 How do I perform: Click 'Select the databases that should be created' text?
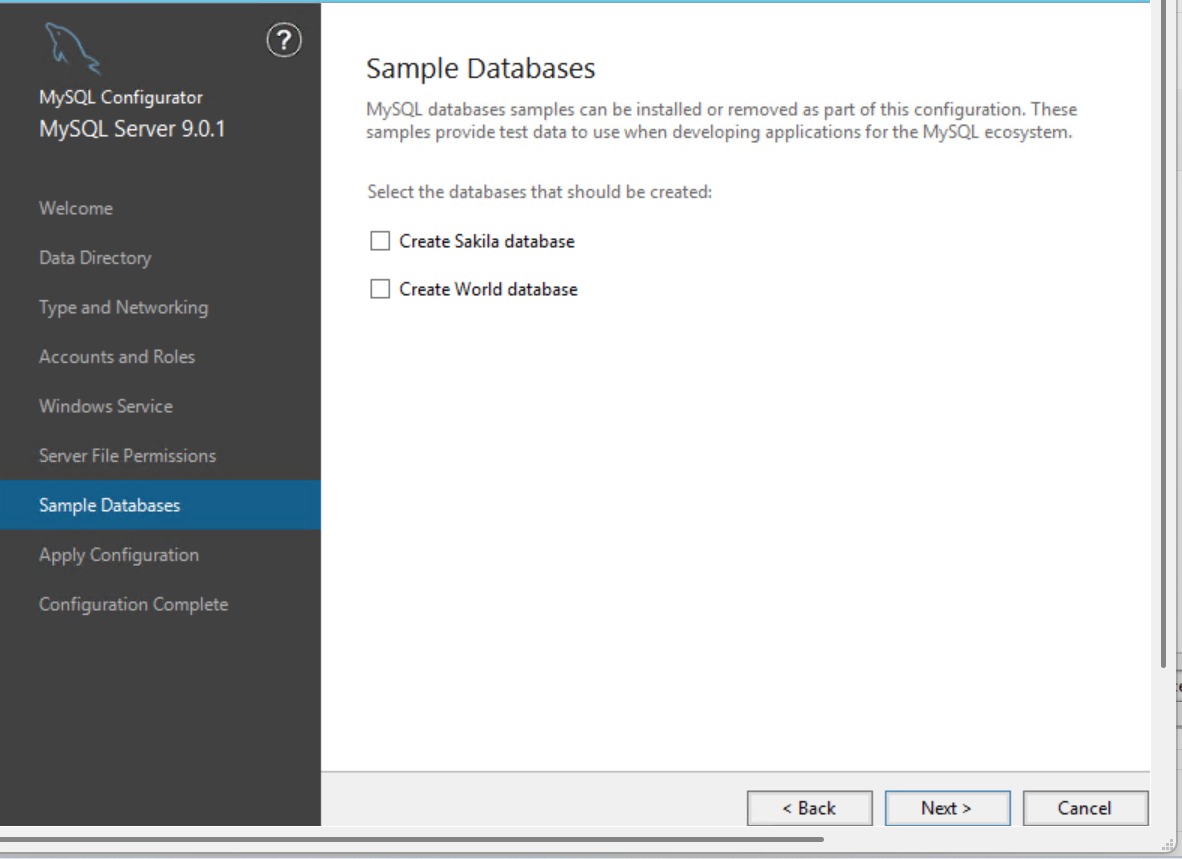click(x=540, y=192)
